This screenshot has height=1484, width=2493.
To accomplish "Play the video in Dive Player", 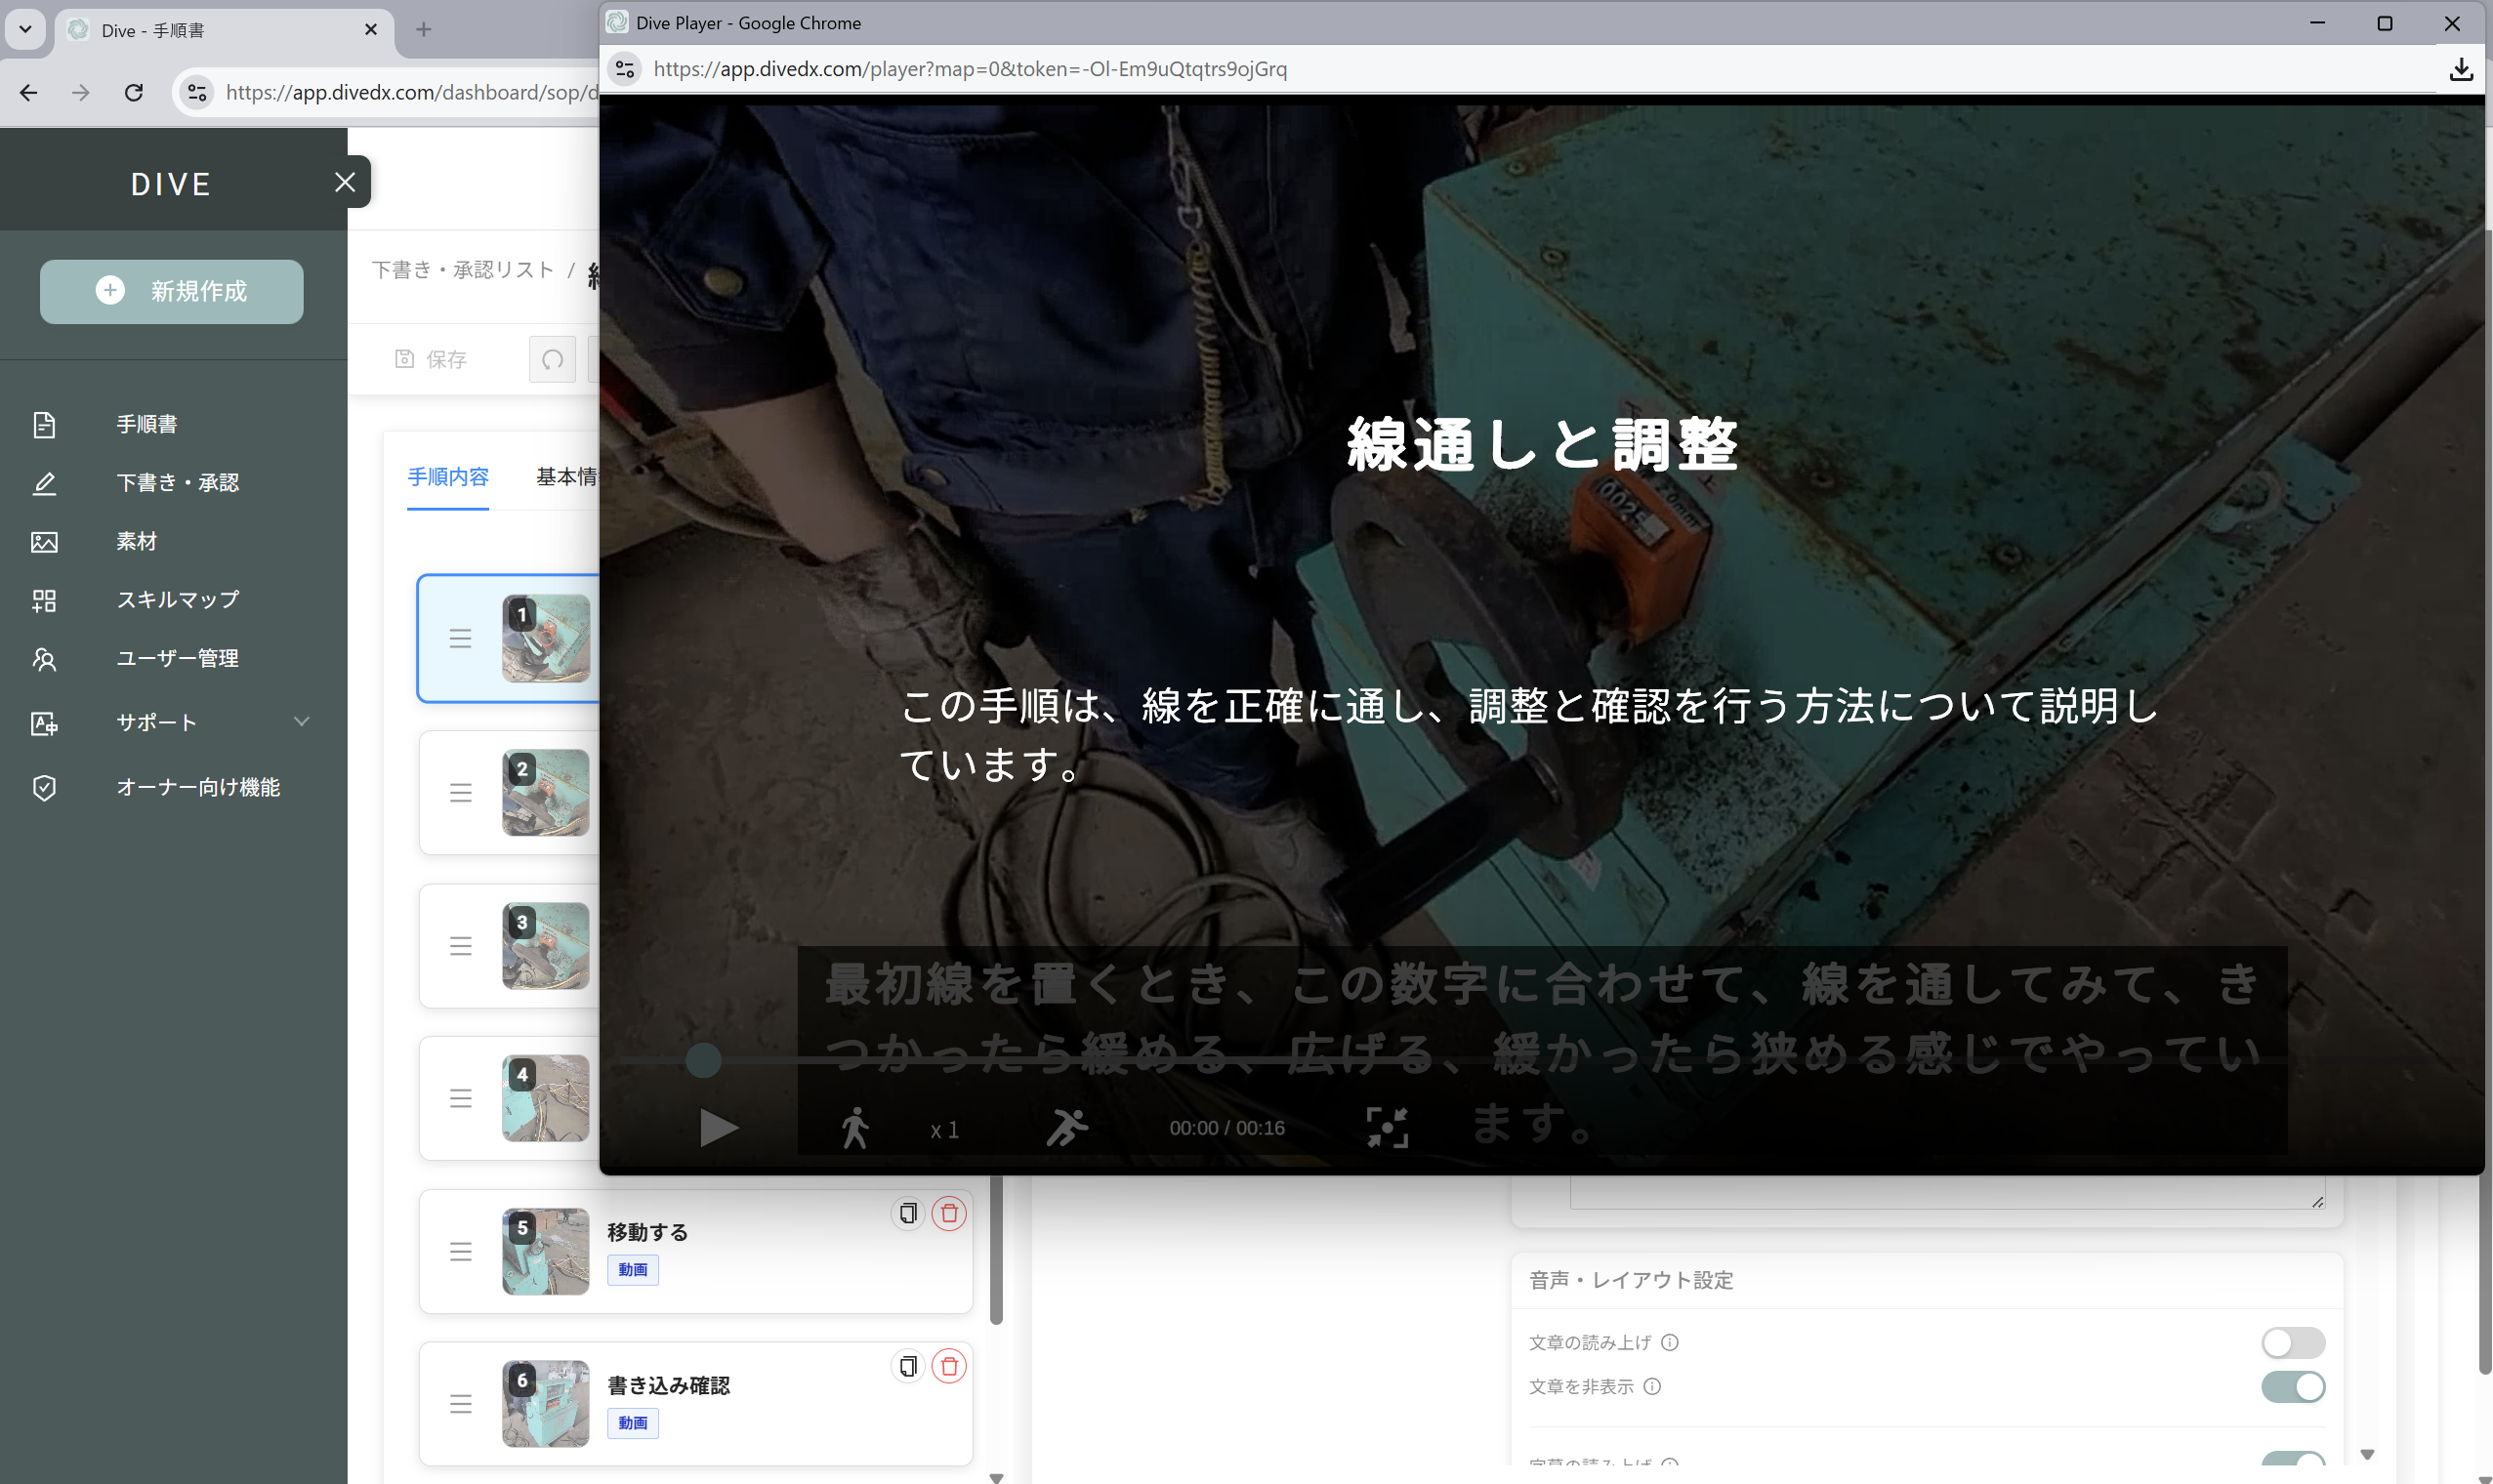I will [718, 1128].
